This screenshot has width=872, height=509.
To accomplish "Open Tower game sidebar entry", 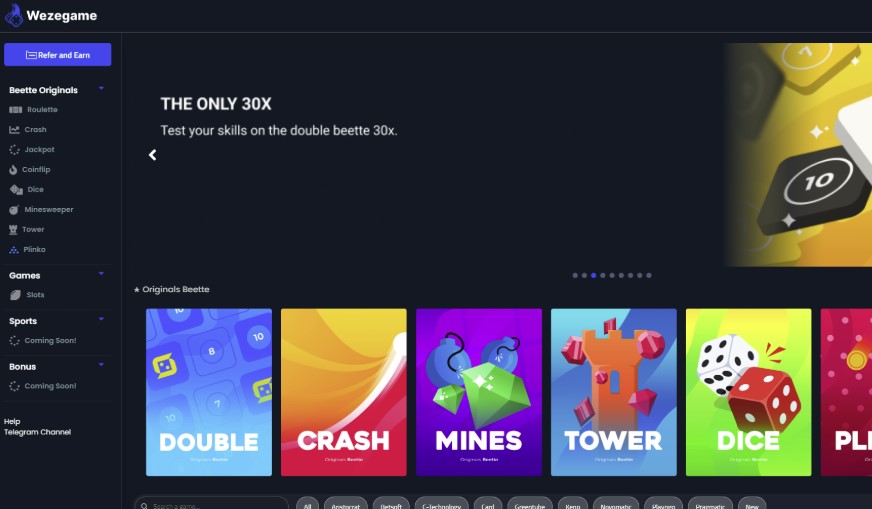I will click(26, 230).
